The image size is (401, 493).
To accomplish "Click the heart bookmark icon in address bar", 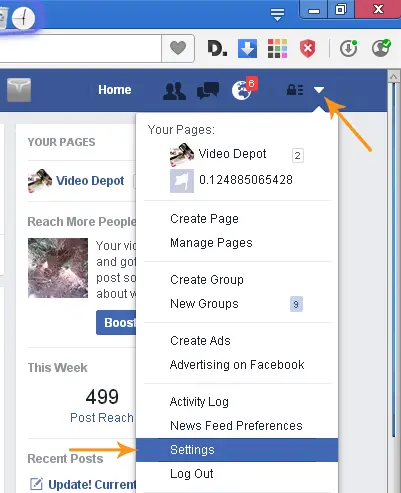I will pyautogui.click(x=178, y=48).
